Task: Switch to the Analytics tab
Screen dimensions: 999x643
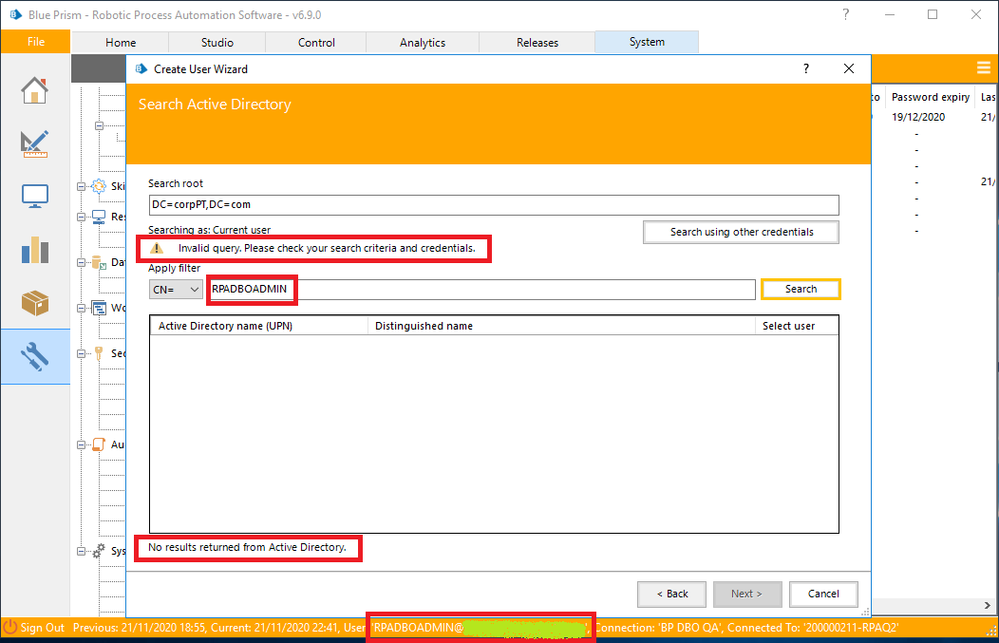Action: click(422, 42)
